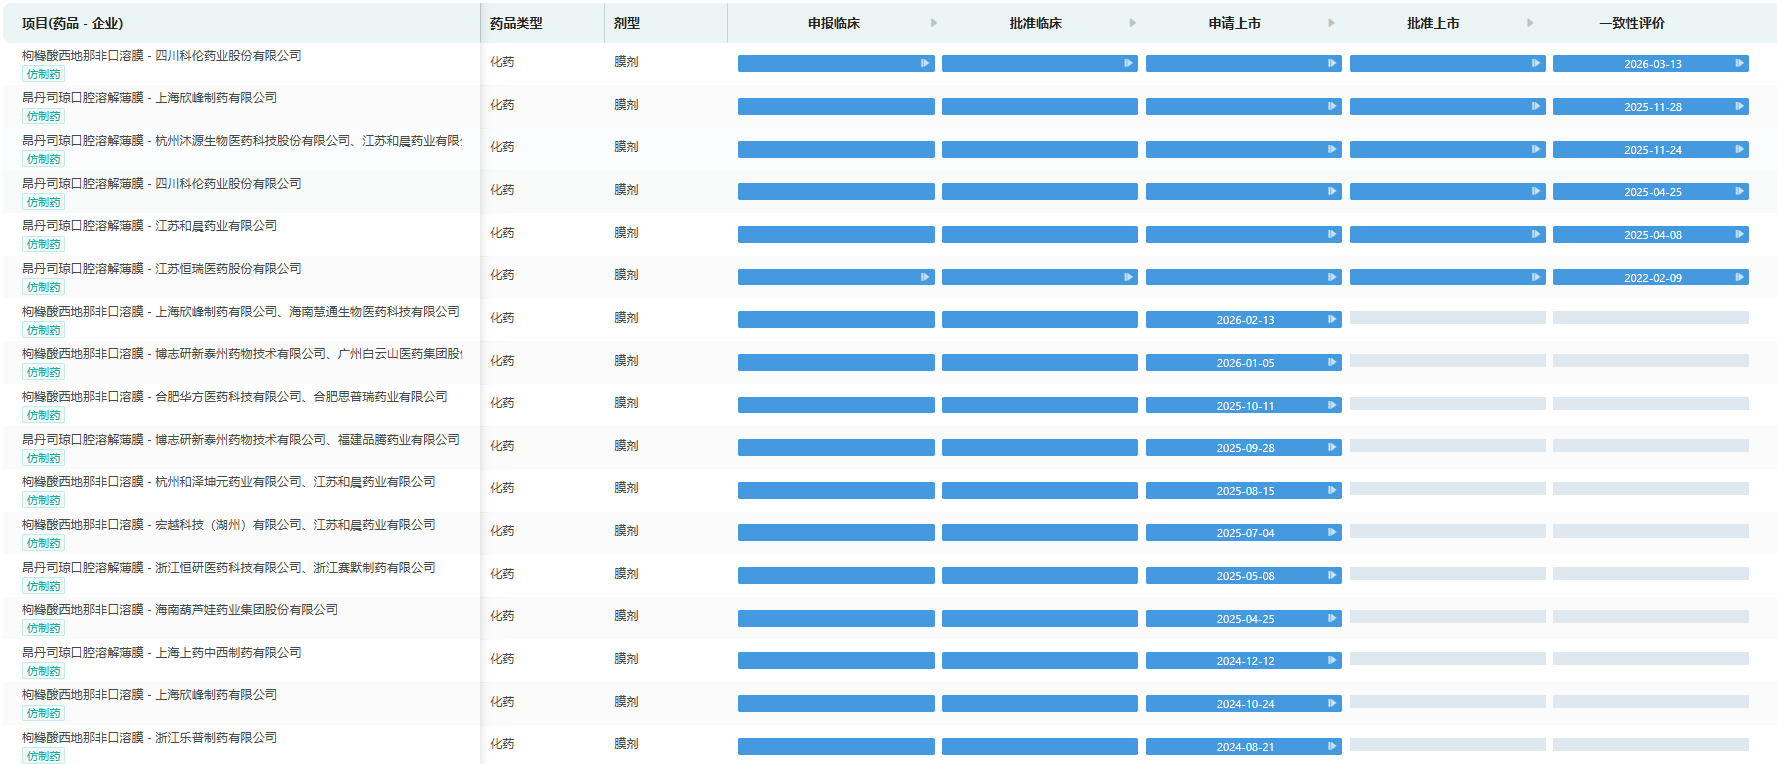Image resolution: width=1777 pixels, height=764 pixels.
Task: Select the 药品类型 column header
Action: coord(516,23)
